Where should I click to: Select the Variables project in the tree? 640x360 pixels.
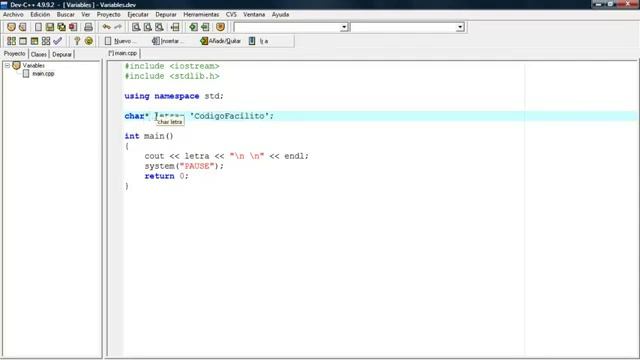pos(33,65)
